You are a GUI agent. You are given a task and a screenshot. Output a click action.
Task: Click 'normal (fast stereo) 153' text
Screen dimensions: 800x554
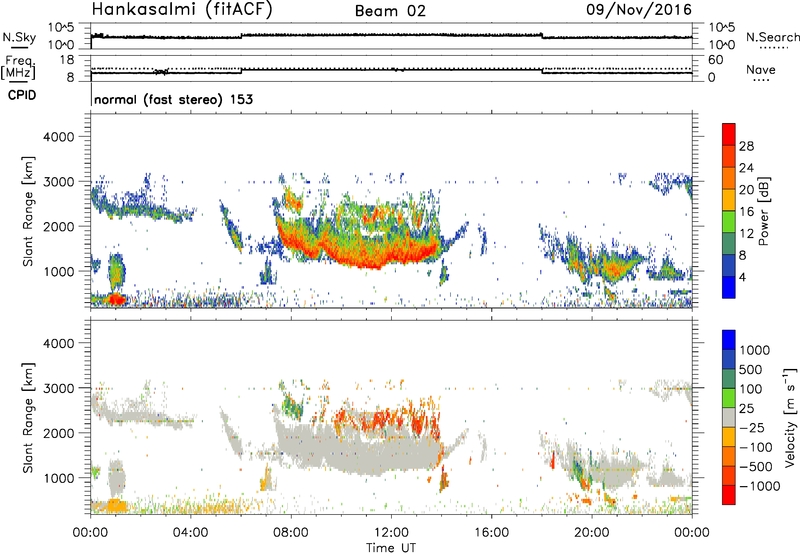coord(173,99)
